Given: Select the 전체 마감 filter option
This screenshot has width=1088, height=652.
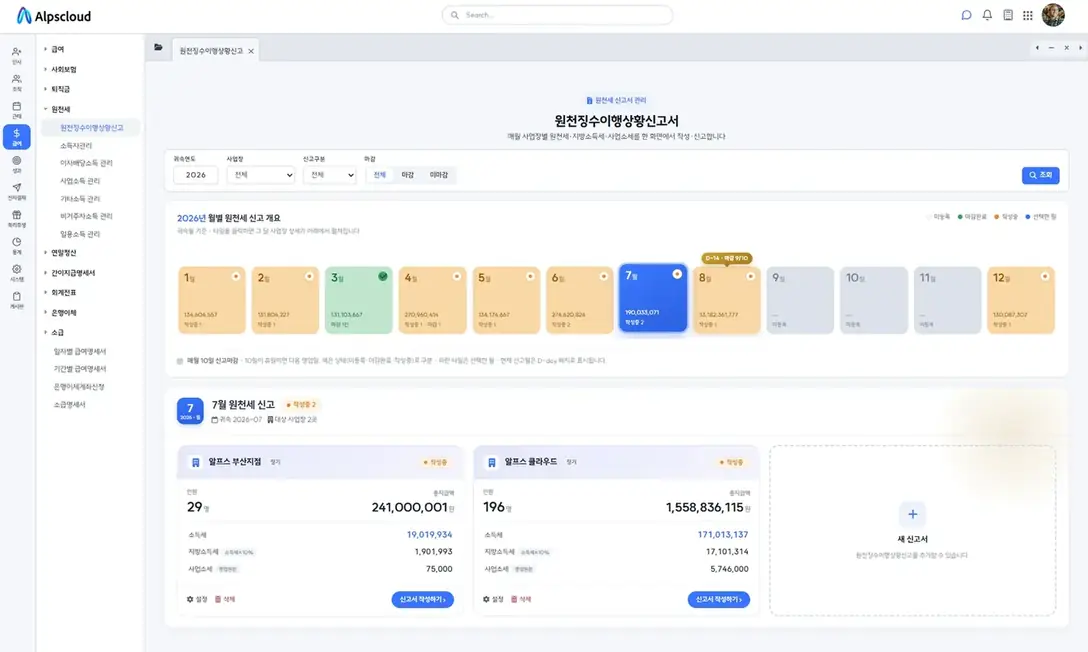Looking at the screenshot, I should 380,175.
